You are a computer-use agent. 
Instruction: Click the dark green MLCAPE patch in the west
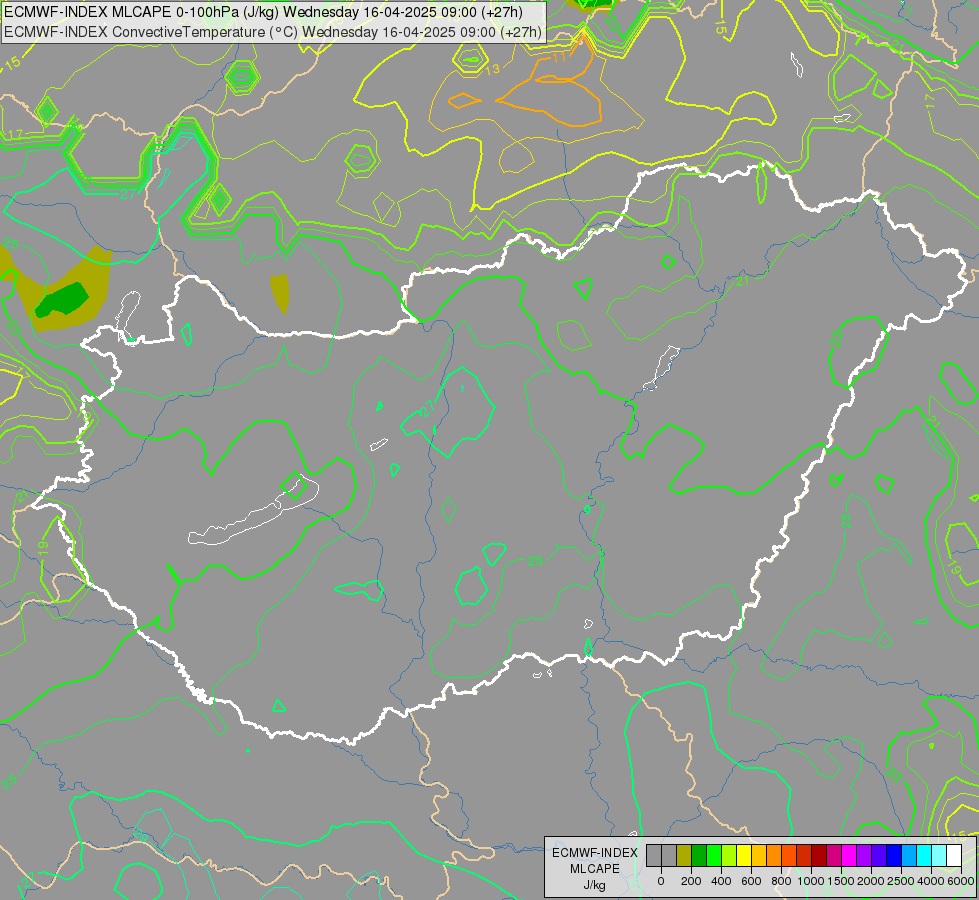pos(62,299)
